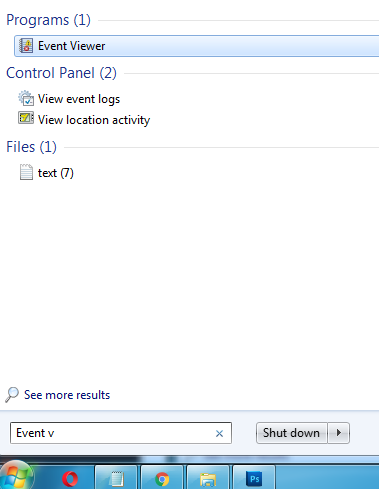Open the Event Viewer program result

[197, 46]
